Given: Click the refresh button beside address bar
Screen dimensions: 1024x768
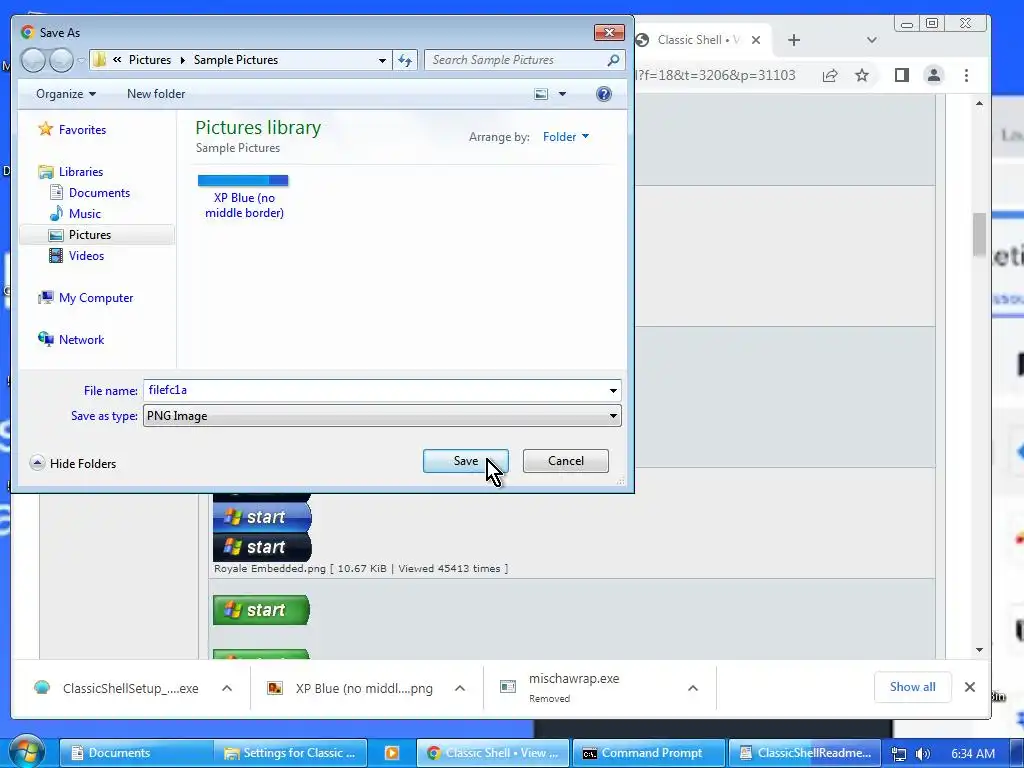Looking at the screenshot, I should (406, 60).
